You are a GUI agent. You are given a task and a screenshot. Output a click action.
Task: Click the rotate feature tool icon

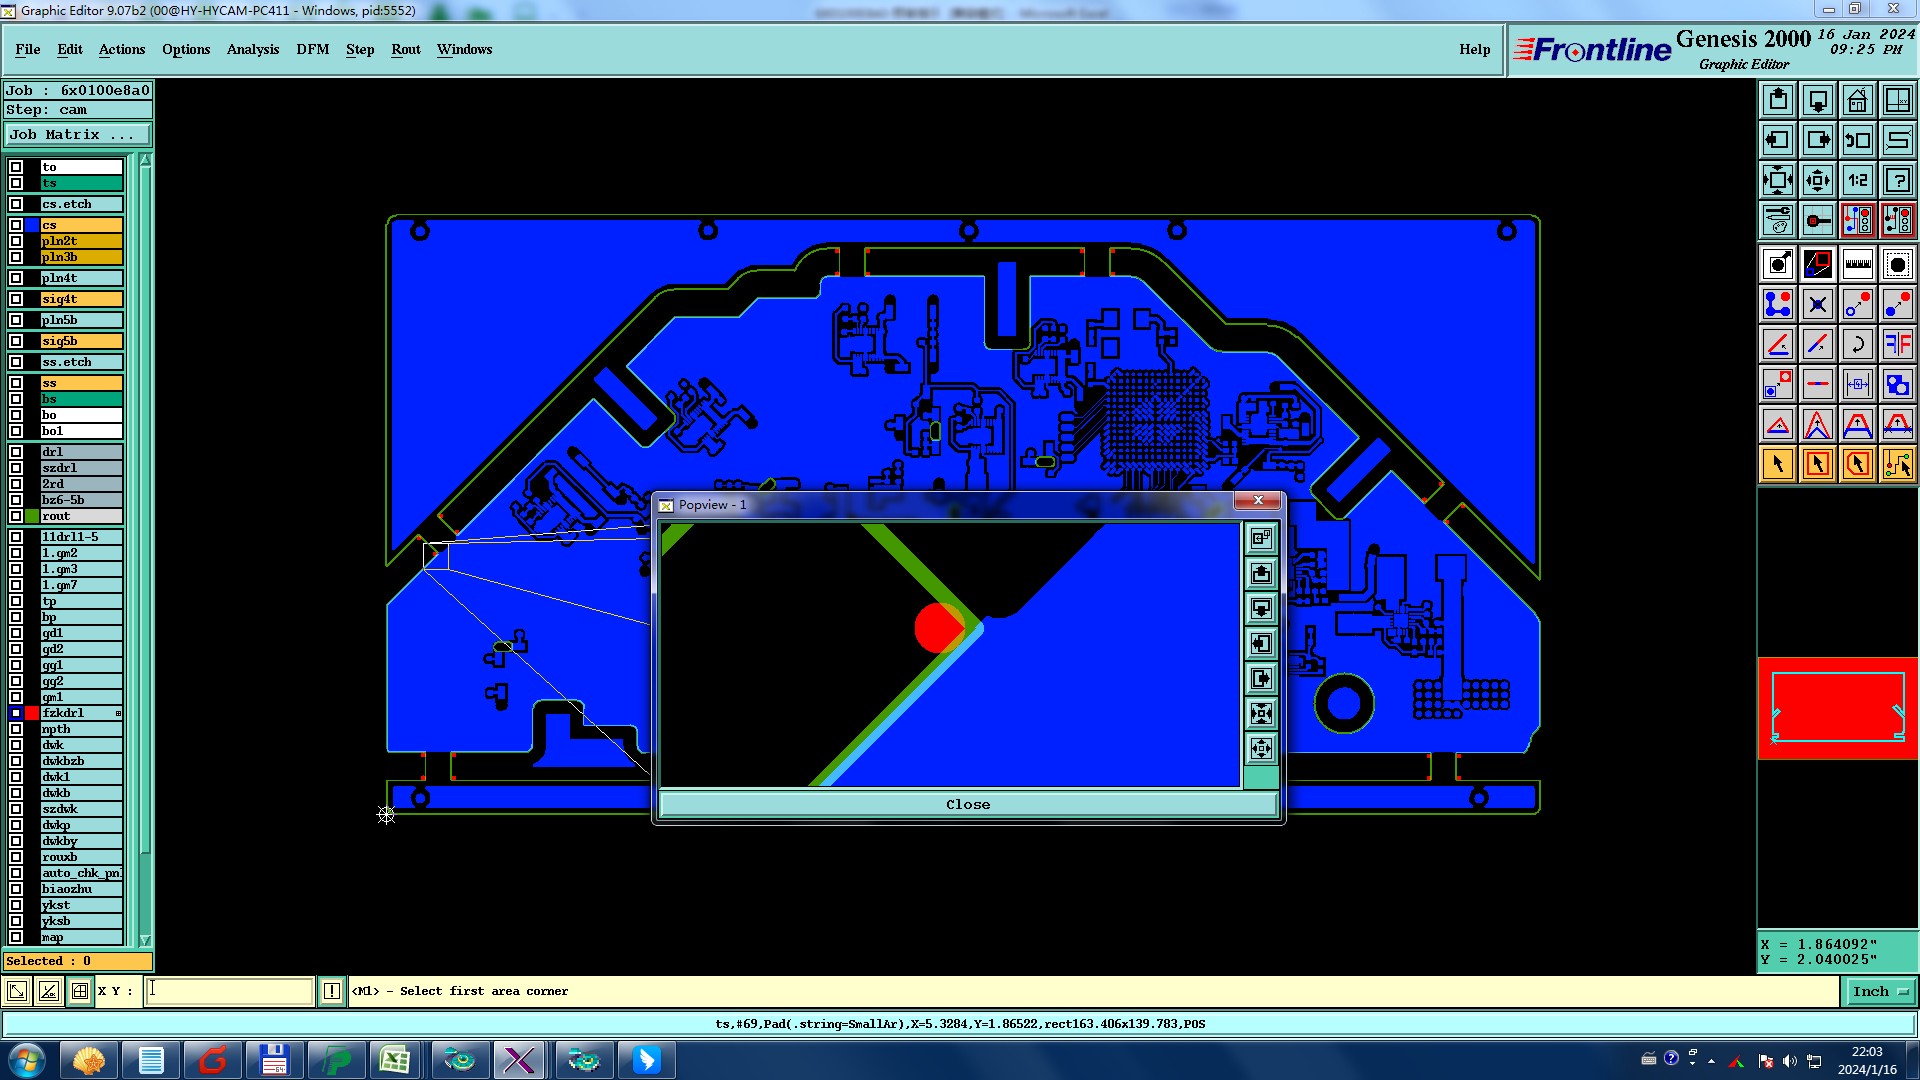[1857, 344]
